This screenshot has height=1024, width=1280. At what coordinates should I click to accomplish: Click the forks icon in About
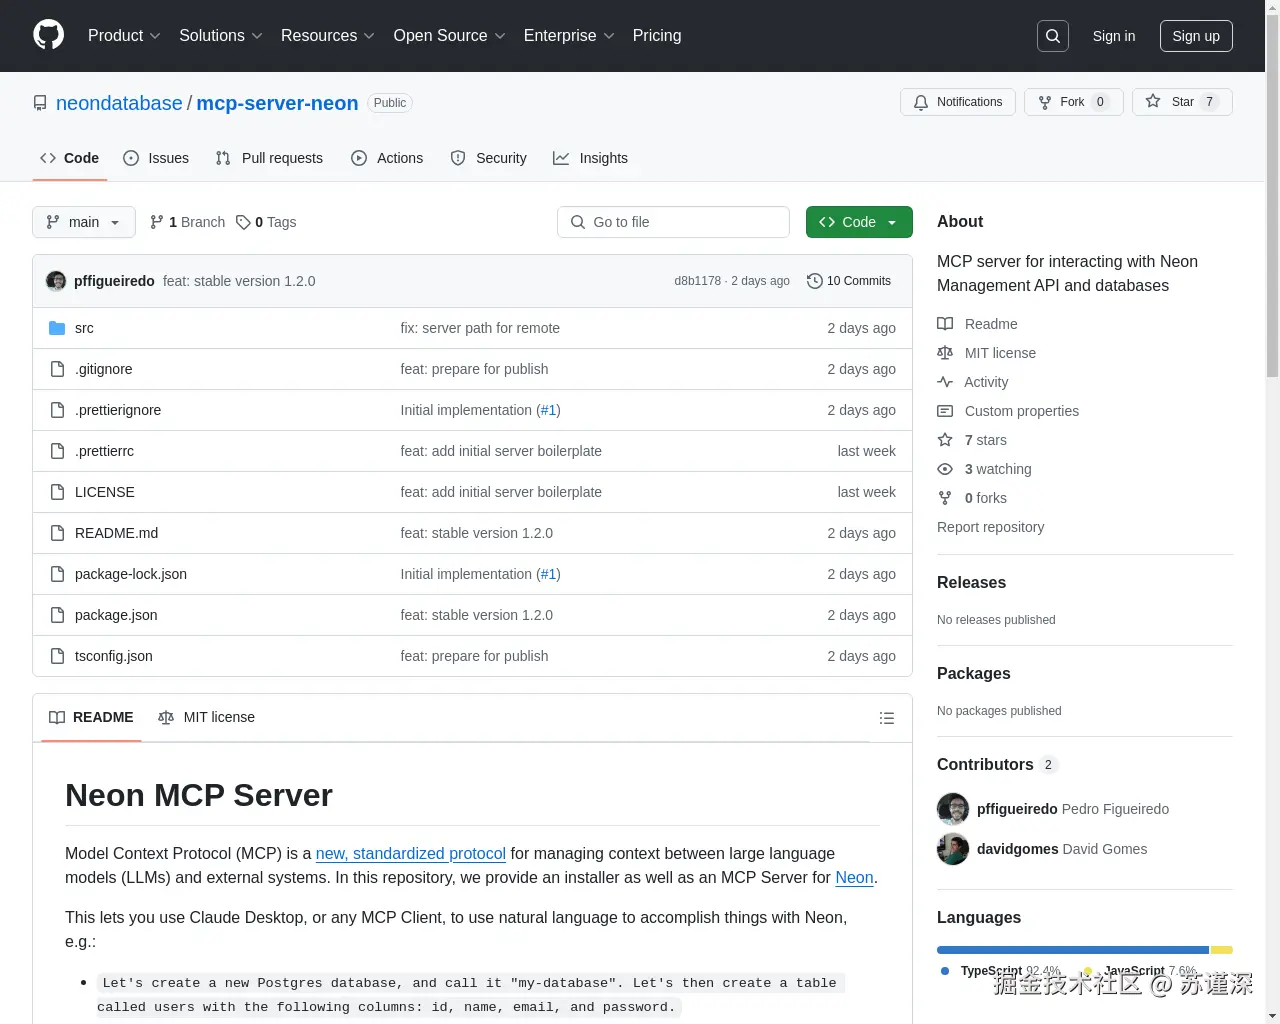(945, 498)
